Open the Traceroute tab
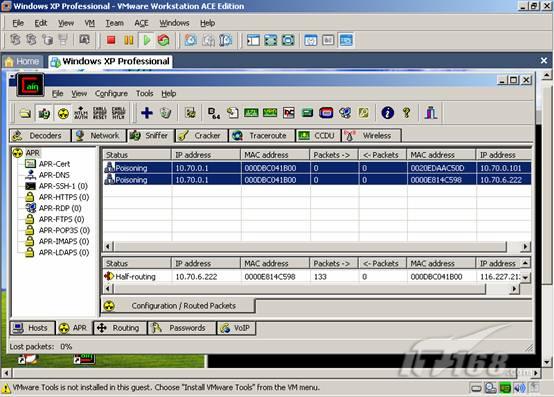 pyautogui.click(x=262, y=136)
